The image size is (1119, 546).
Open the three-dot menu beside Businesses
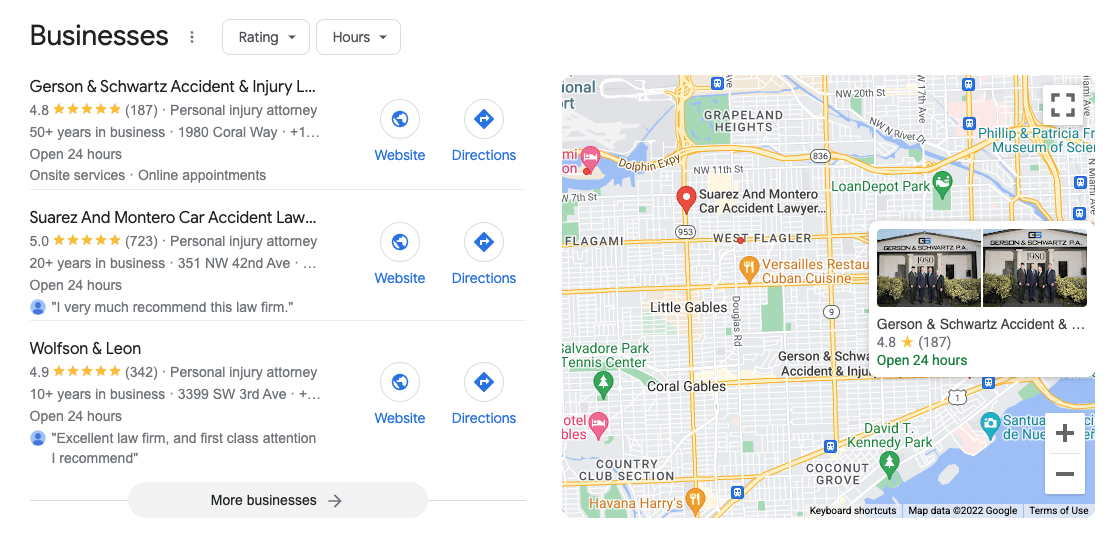pos(191,37)
